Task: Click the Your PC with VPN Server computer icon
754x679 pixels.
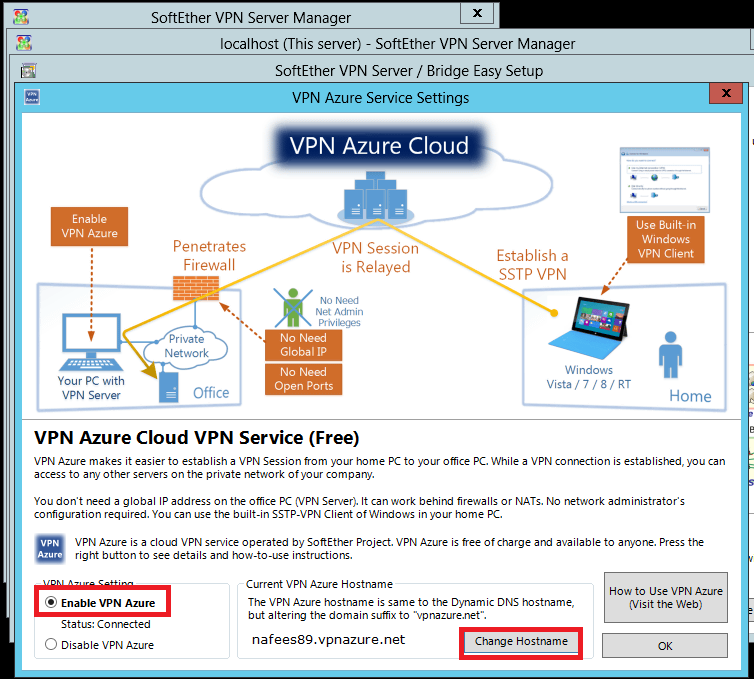Action: tap(91, 342)
